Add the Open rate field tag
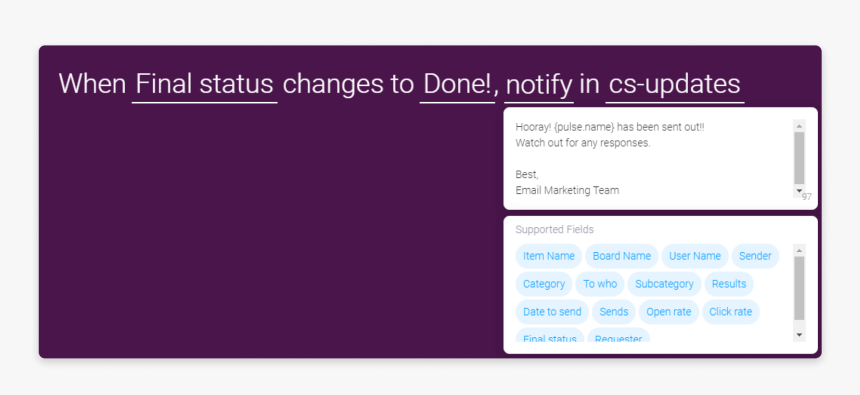Screen dimensions: 860x395 coord(669,312)
